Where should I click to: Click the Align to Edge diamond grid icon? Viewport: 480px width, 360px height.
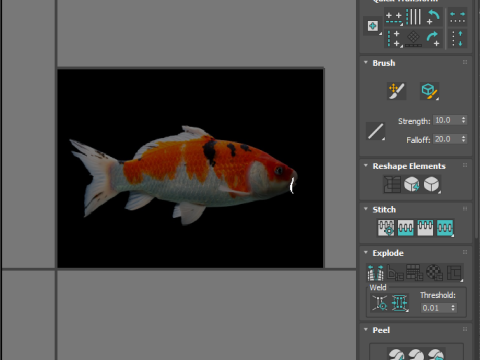pyautogui.click(x=413, y=38)
